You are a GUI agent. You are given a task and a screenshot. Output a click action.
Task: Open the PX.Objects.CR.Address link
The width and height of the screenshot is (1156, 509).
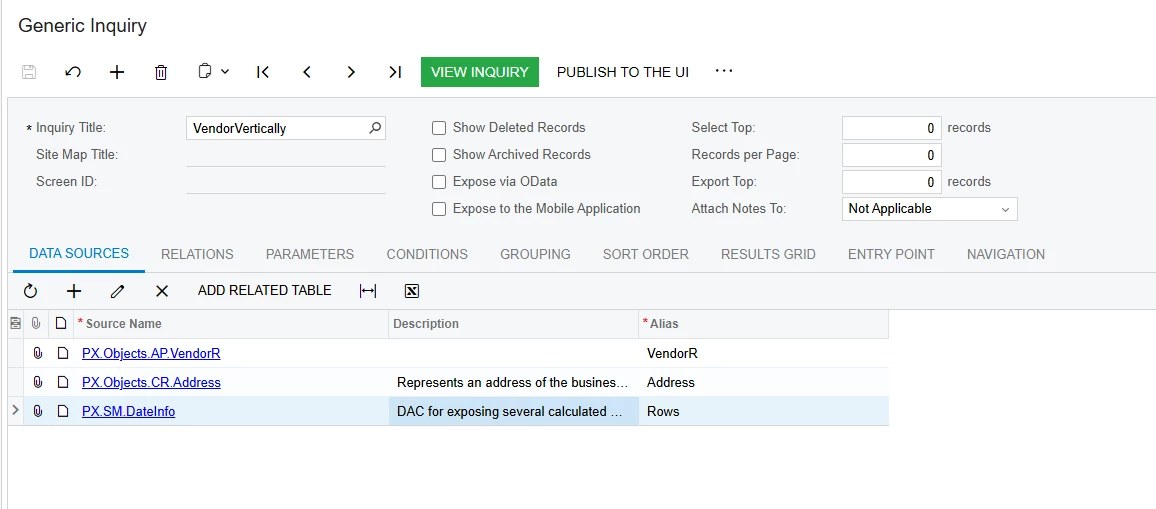pos(151,382)
